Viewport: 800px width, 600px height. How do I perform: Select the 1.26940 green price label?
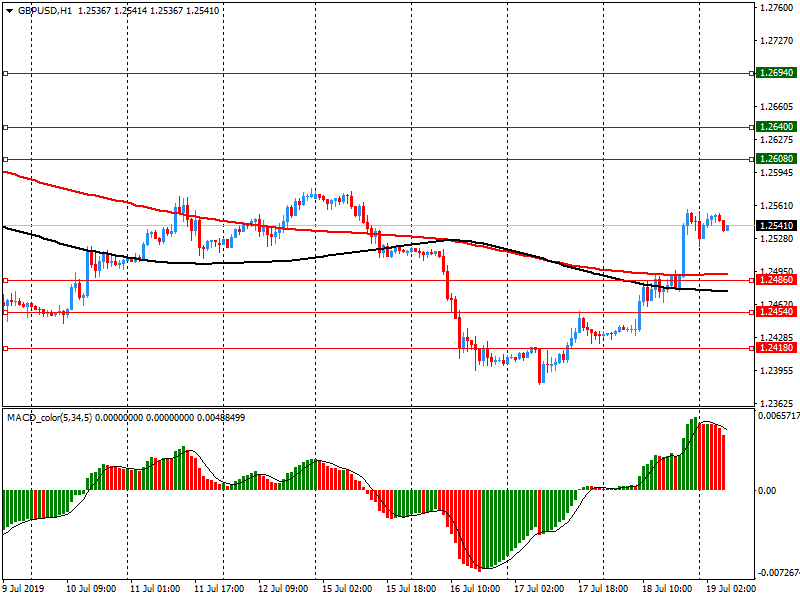777,73
